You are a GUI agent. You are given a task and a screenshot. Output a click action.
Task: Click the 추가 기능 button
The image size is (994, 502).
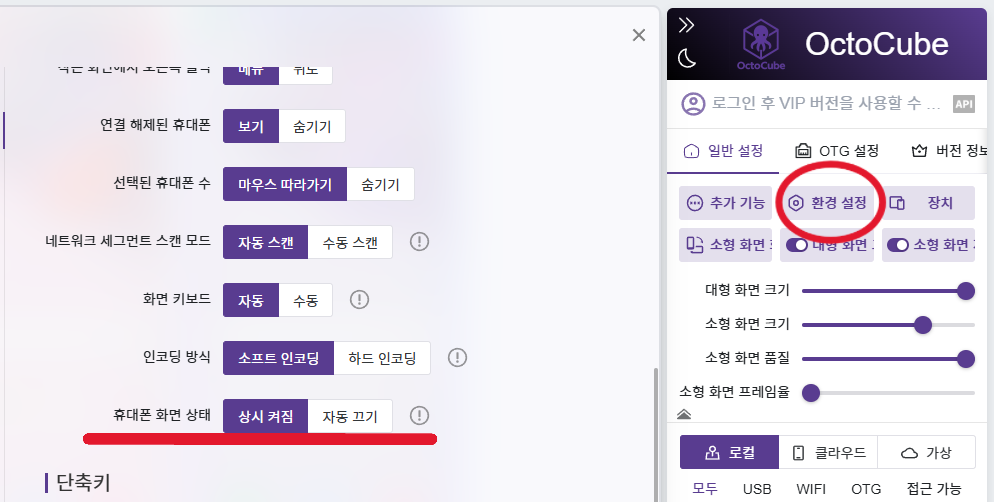tap(725, 203)
